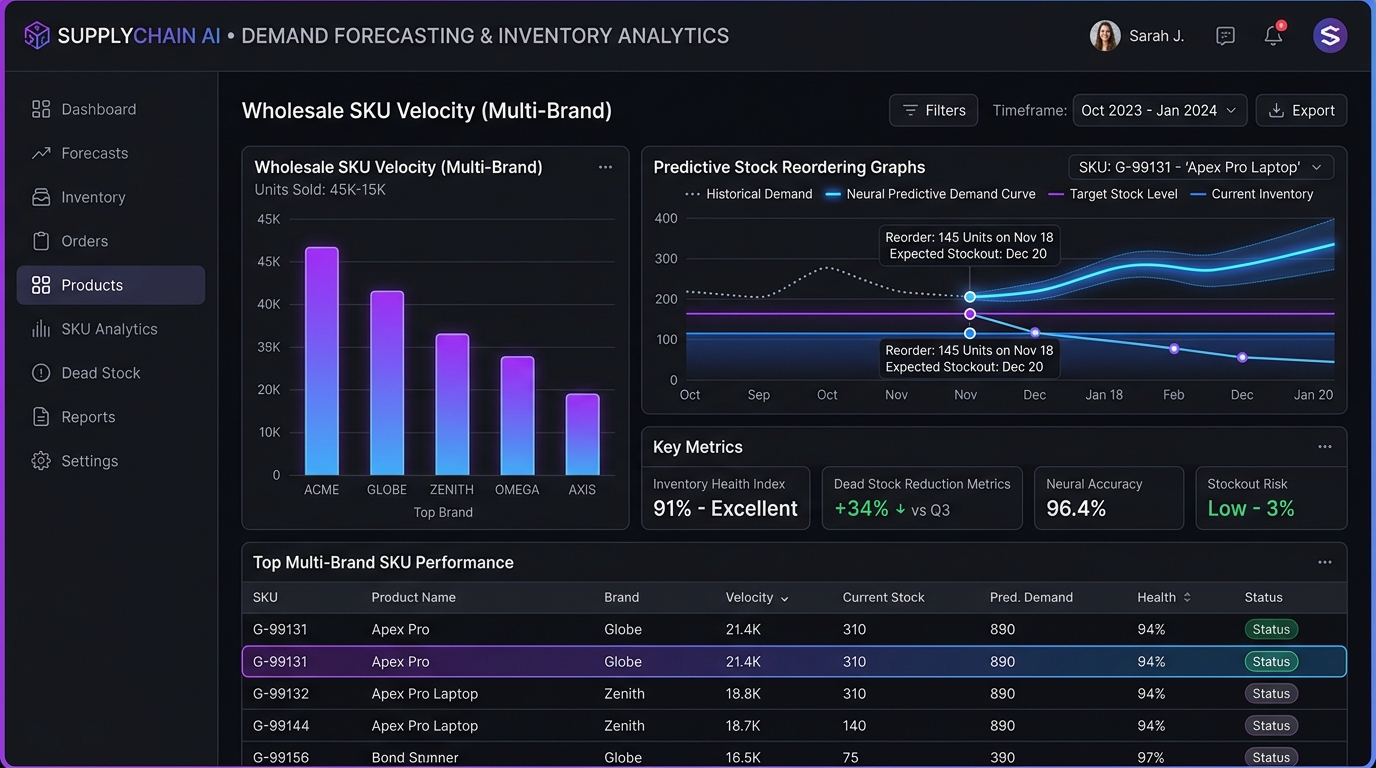Open the Neural Accuracy 96.4% card

coord(1109,498)
